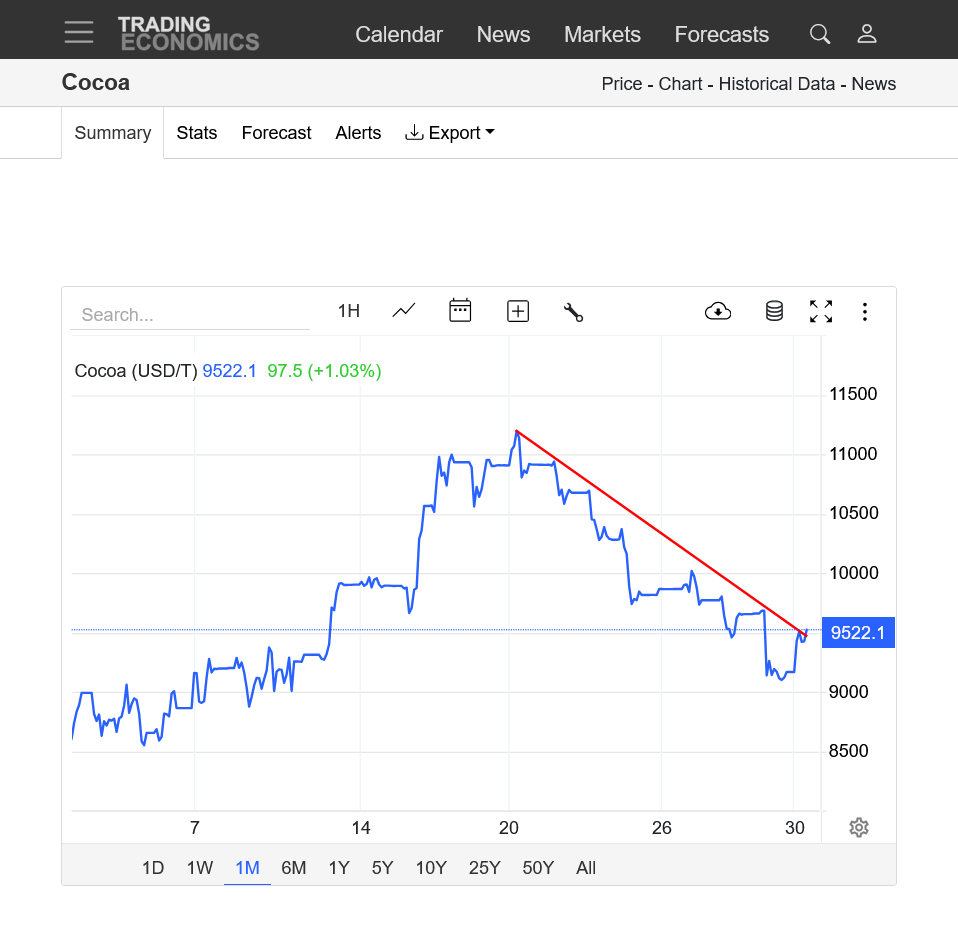Open the user account icon
The width and height of the screenshot is (958, 926).
pyautogui.click(x=867, y=34)
